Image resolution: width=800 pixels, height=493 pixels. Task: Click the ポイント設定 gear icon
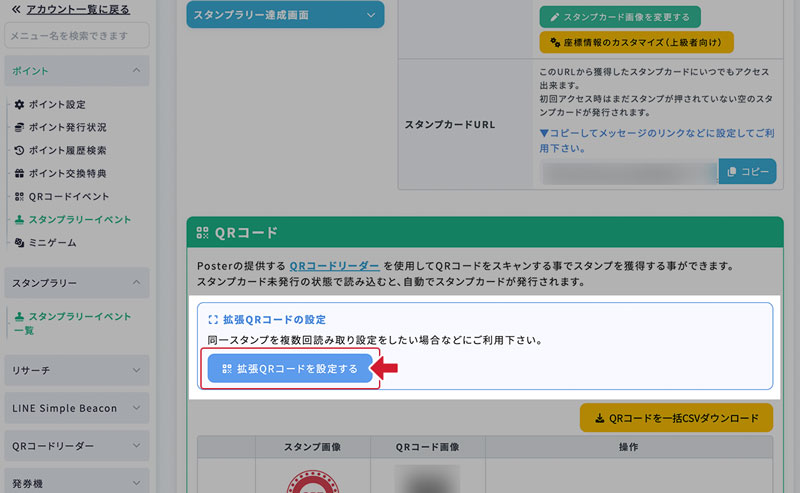click(20, 104)
